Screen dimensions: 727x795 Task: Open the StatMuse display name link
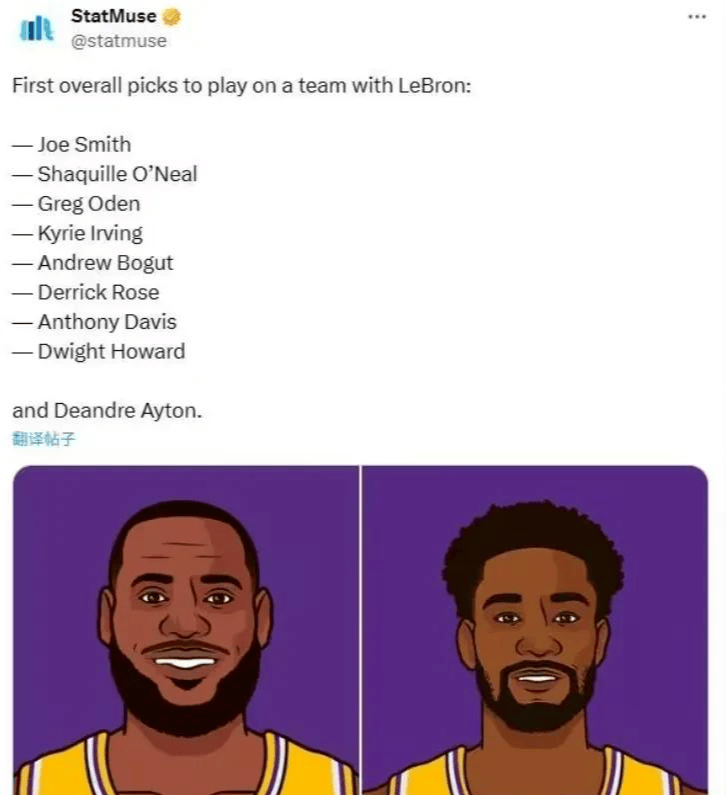[114, 16]
